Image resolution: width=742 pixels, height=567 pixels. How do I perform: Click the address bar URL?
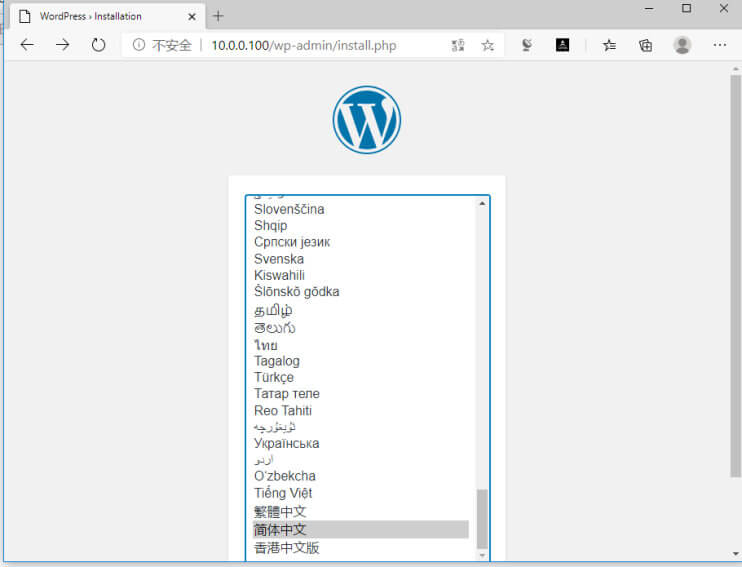(x=303, y=45)
